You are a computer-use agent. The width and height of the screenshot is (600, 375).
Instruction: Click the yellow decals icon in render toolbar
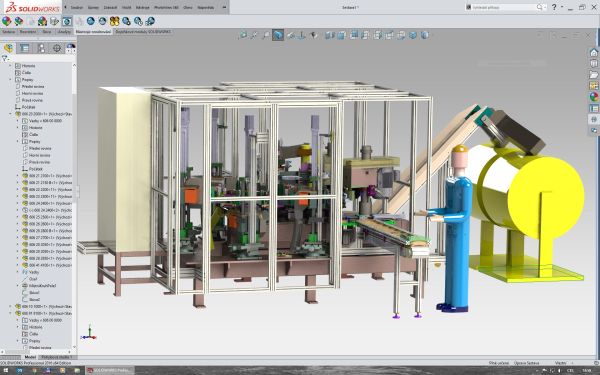click(x=114, y=21)
